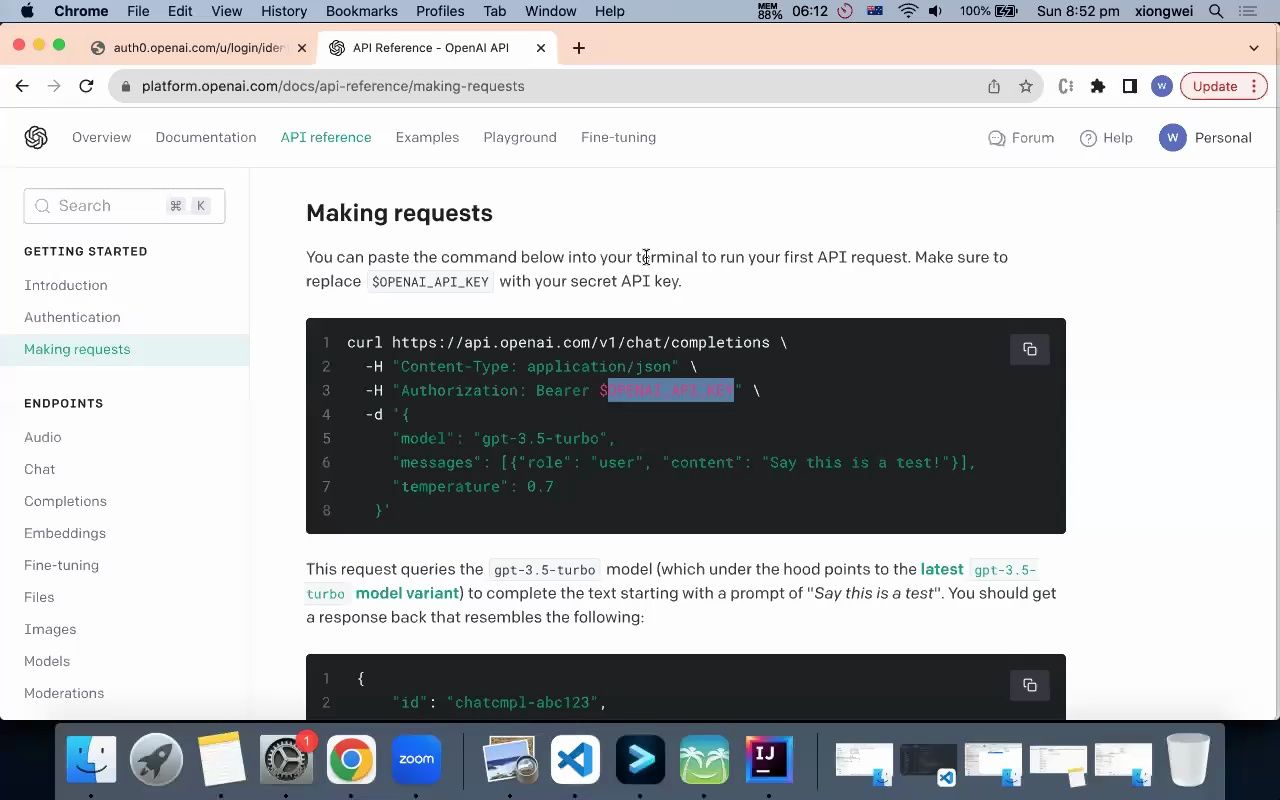The height and width of the screenshot is (800, 1280).
Task: Select Moderations endpoint in the sidebar
Action: point(64,693)
